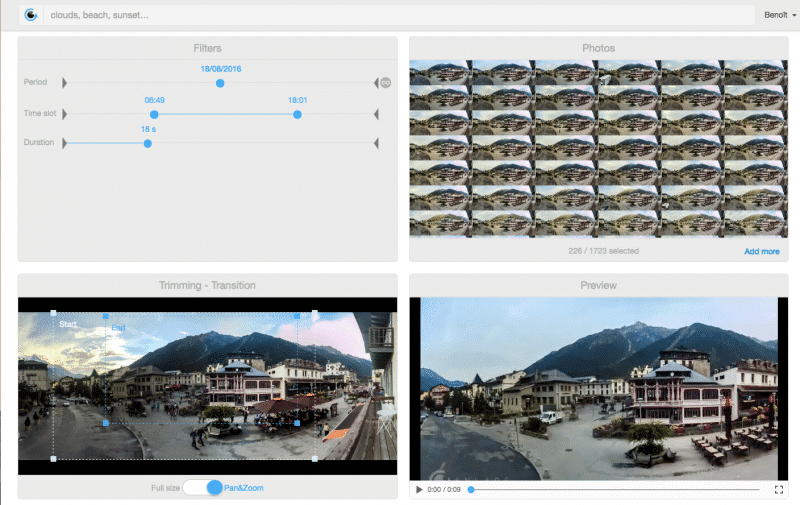Viewport: 800px width, 505px height.
Task: Click the right arrow of the Time slot slider
Action: [x=376, y=114]
